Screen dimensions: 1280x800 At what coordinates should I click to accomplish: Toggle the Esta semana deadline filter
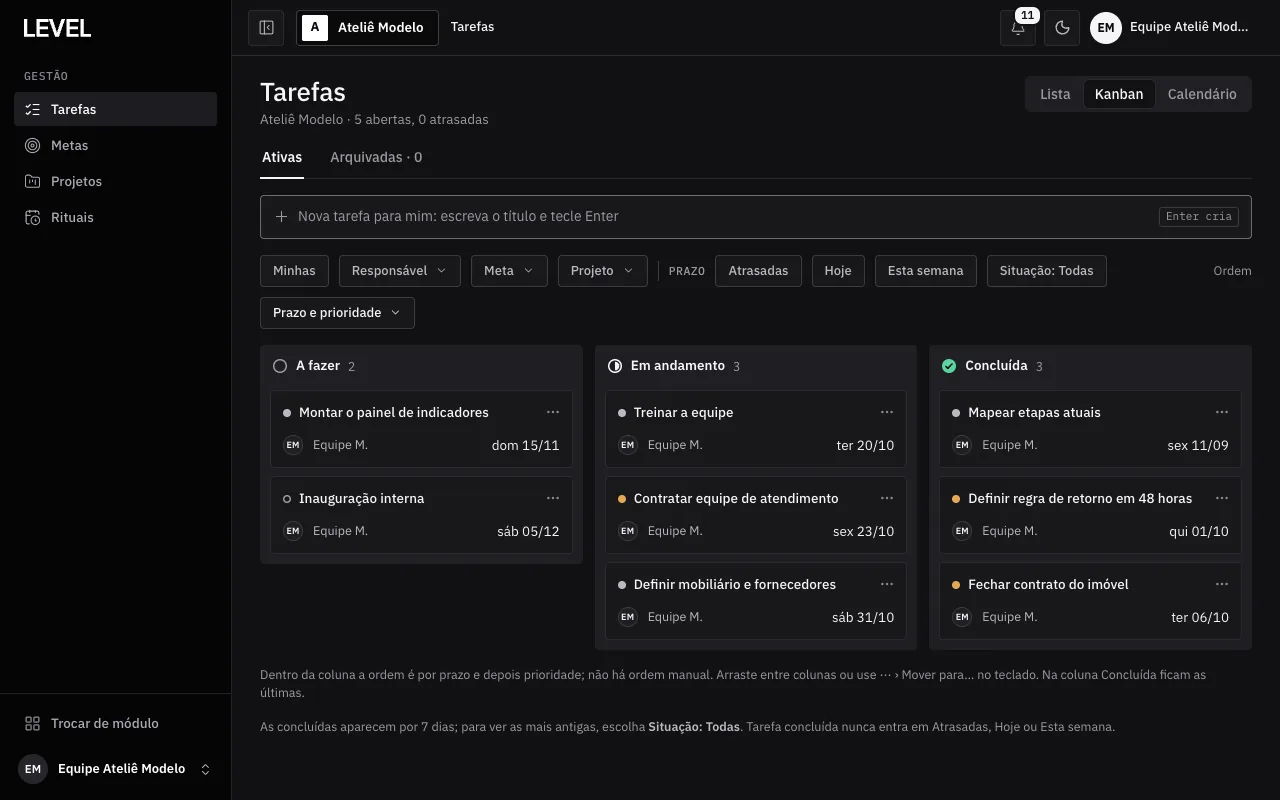tap(926, 271)
